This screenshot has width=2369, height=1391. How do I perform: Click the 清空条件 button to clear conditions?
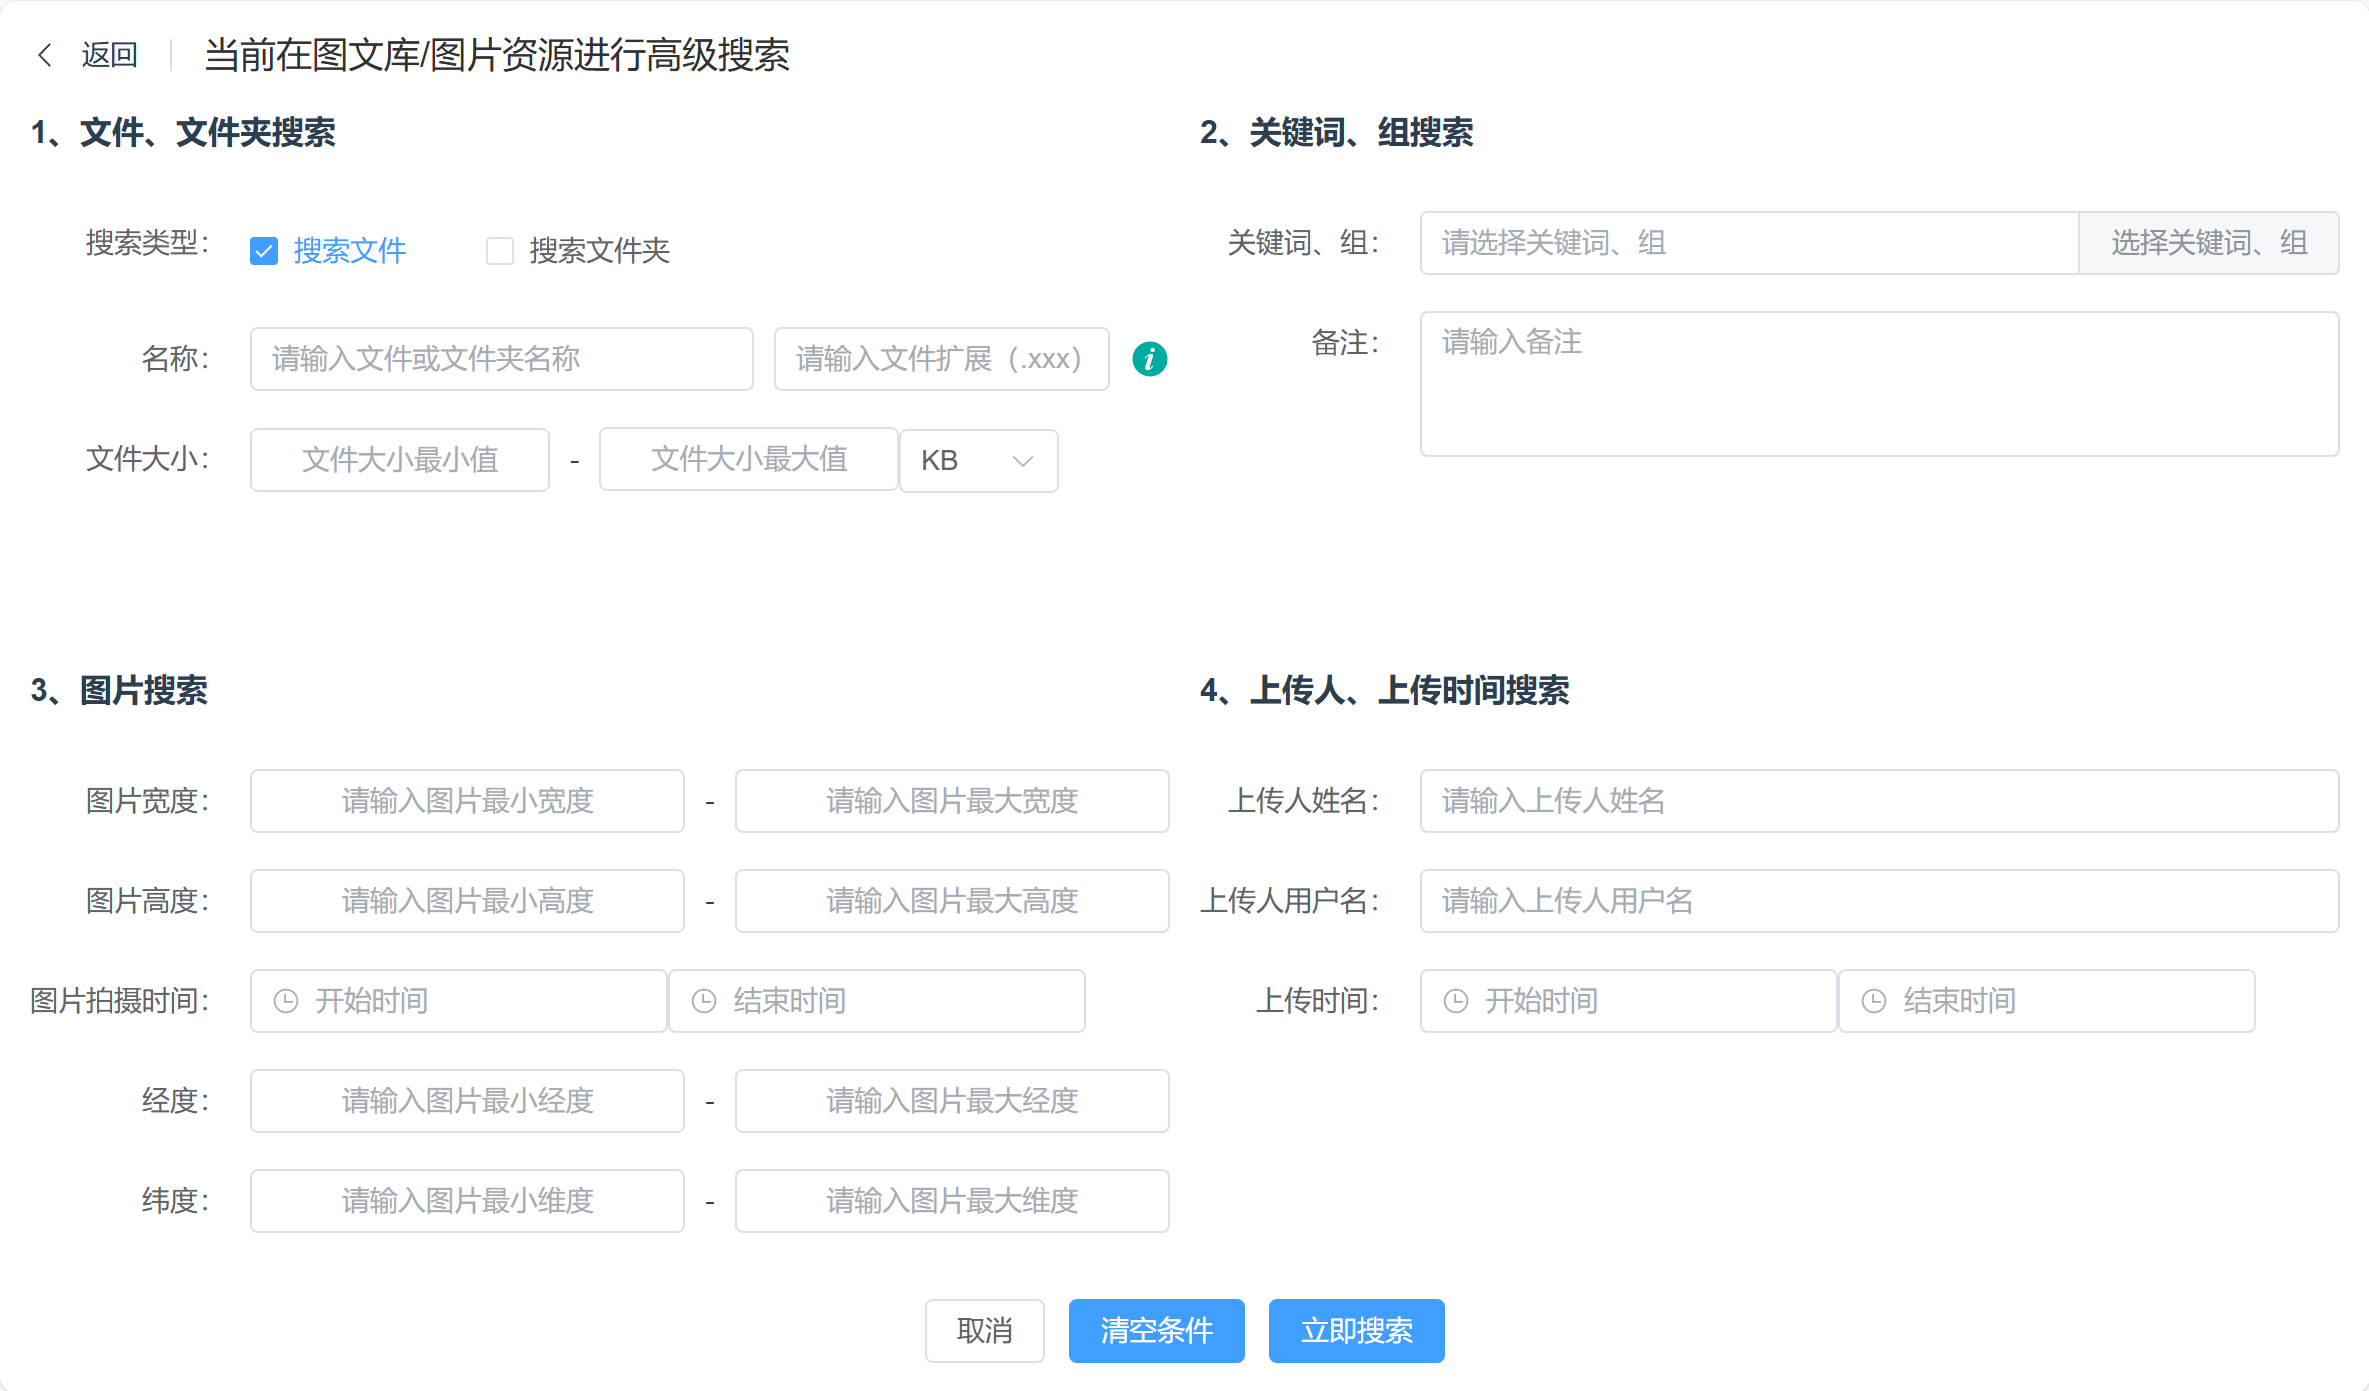point(1156,1331)
